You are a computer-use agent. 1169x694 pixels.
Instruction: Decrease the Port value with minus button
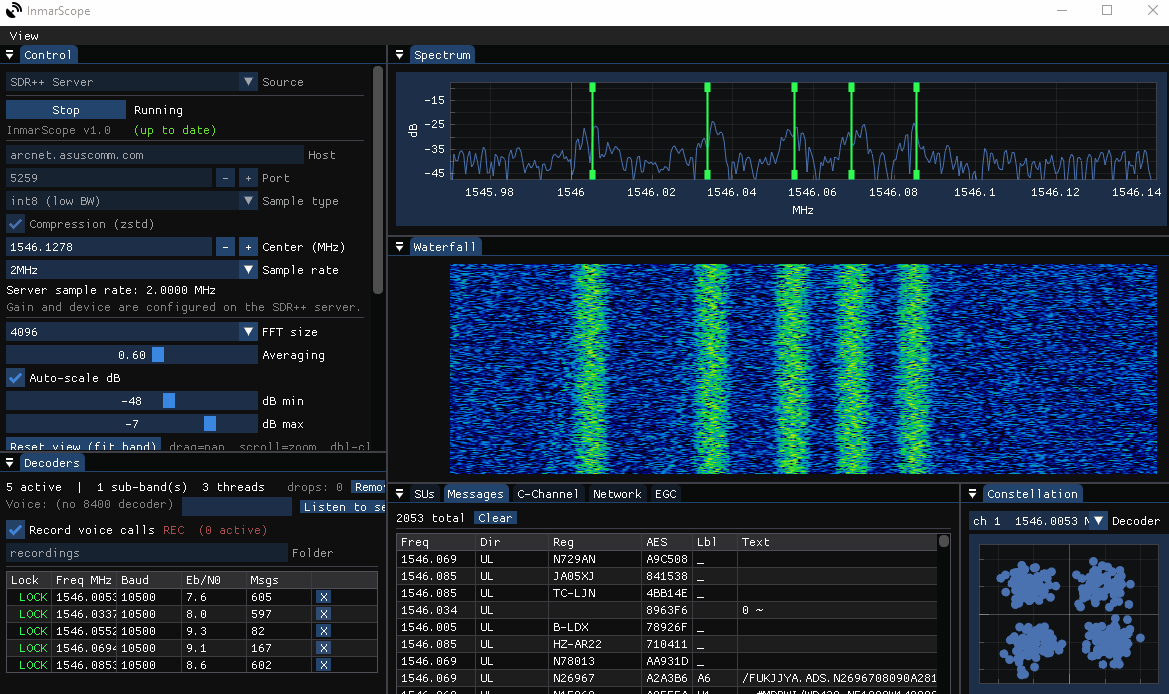(x=225, y=178)
